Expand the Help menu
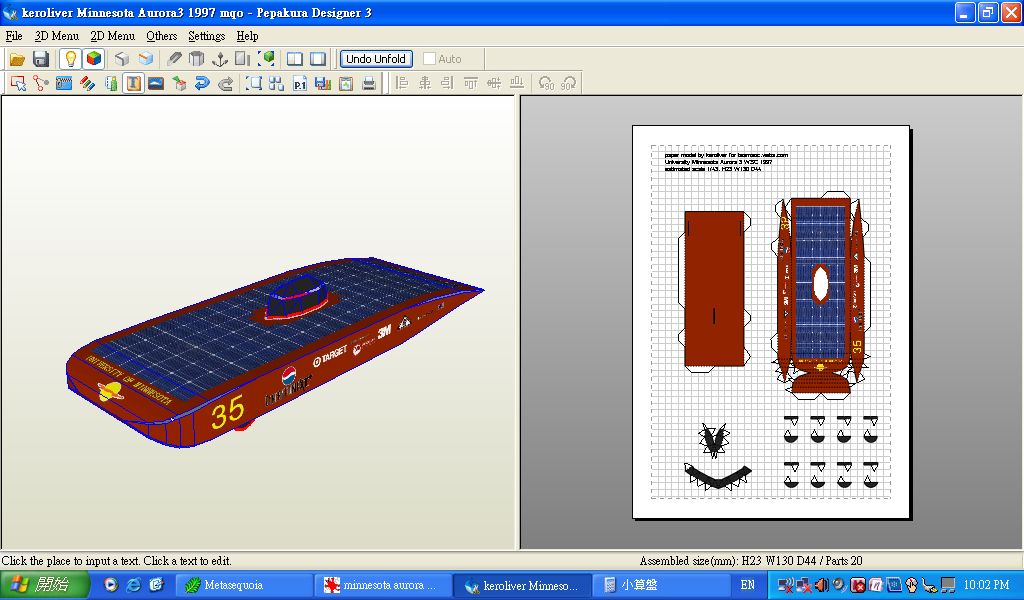This screenshot has width=1024, height=600. 247,36
